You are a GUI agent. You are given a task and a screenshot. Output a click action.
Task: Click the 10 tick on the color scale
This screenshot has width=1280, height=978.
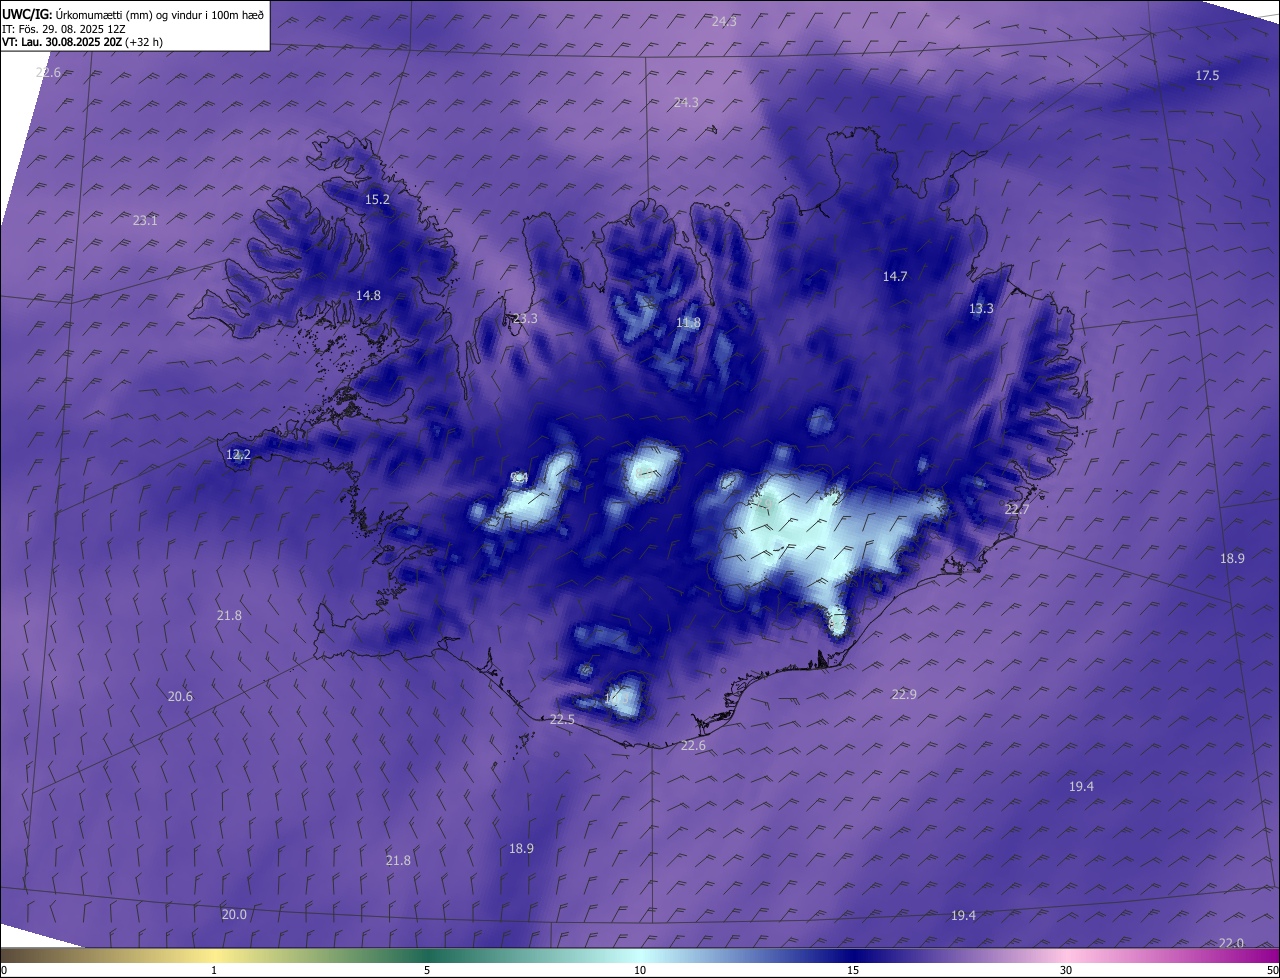640,971
